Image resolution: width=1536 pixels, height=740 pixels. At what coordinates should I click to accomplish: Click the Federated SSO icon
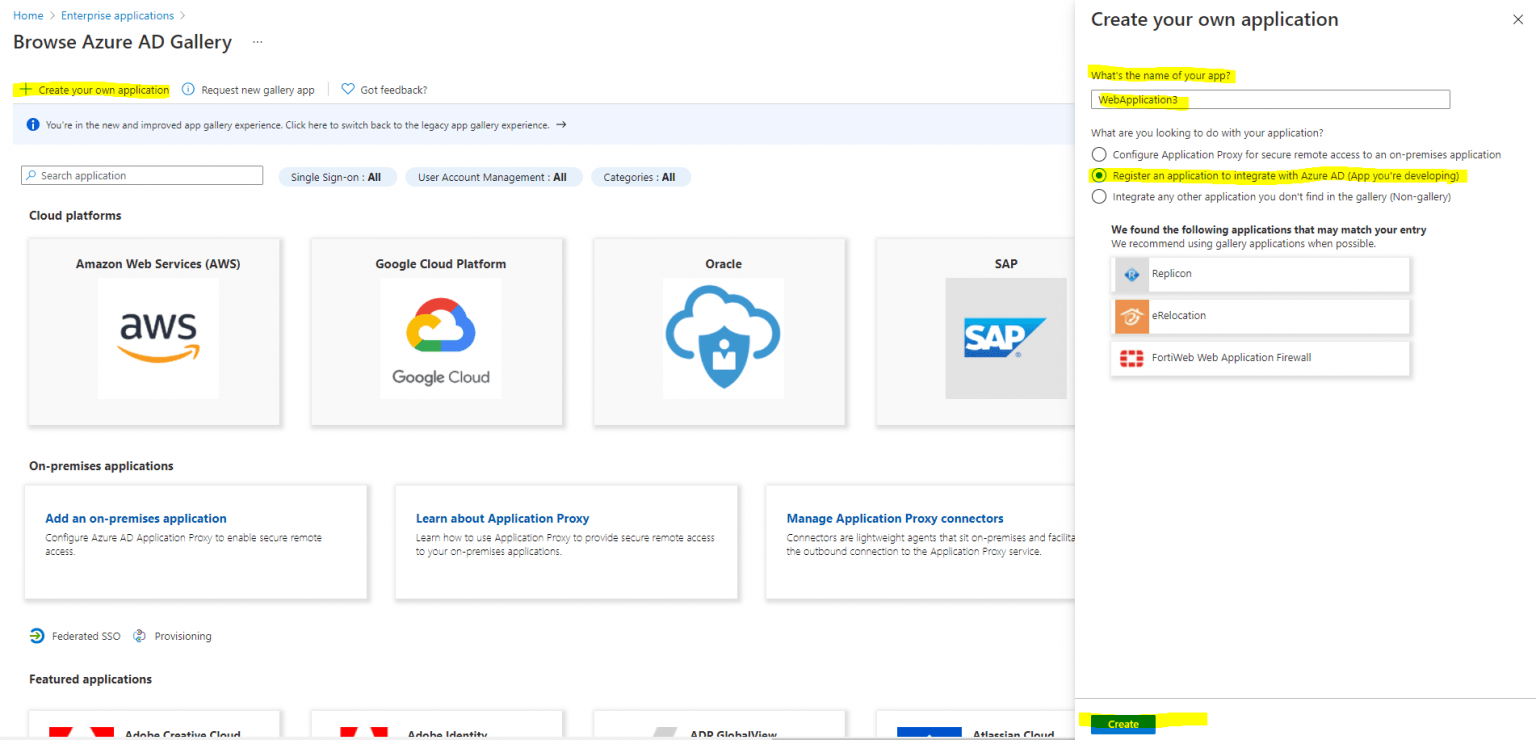[x=37, y=635]
